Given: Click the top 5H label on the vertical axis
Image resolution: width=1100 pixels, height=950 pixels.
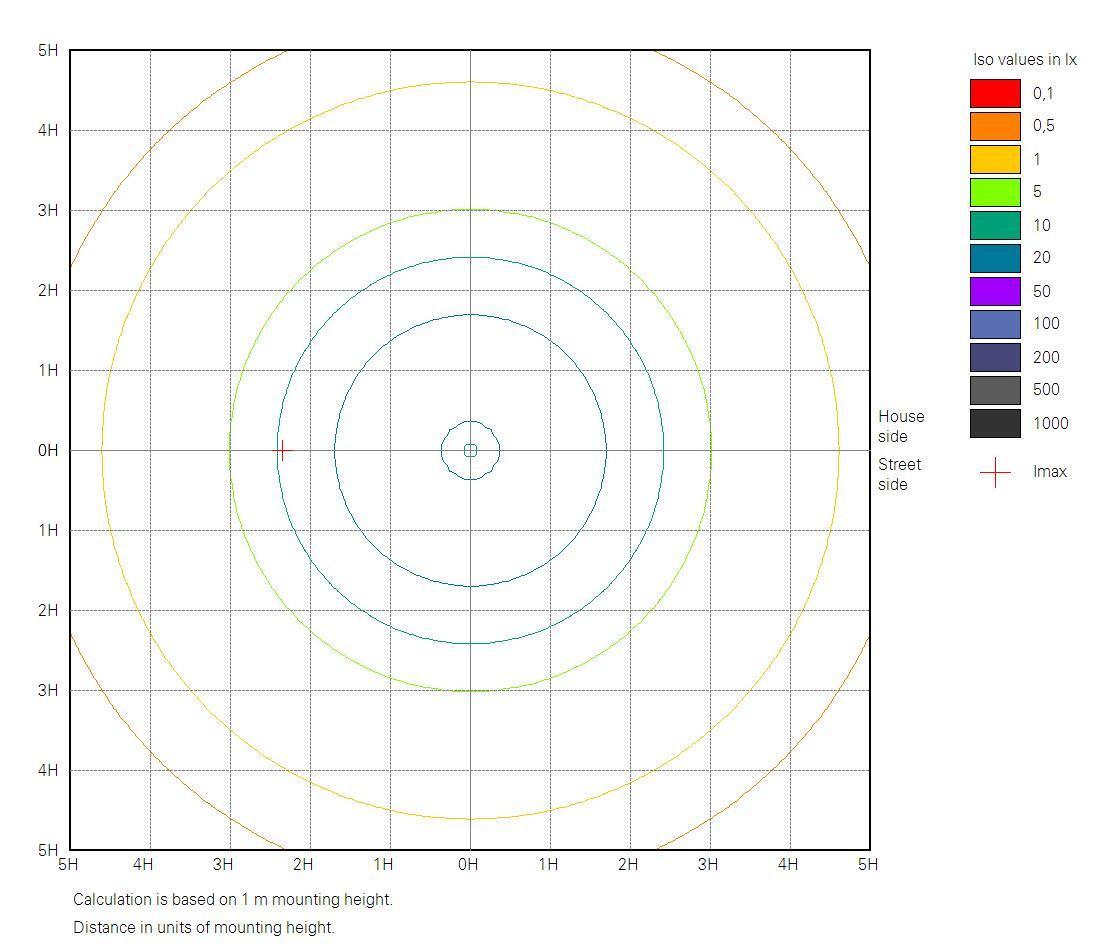Looking at the screenshot, I should 48,51.
